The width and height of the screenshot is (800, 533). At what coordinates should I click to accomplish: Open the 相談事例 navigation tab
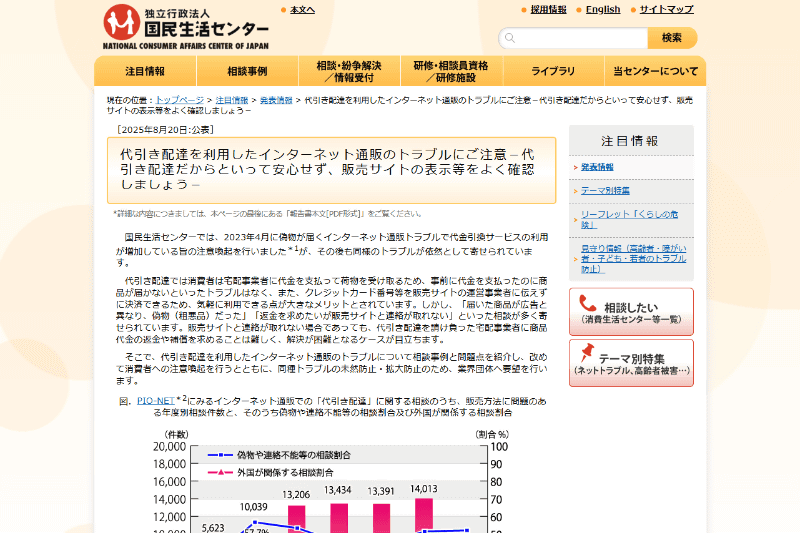tap(247, 71)
